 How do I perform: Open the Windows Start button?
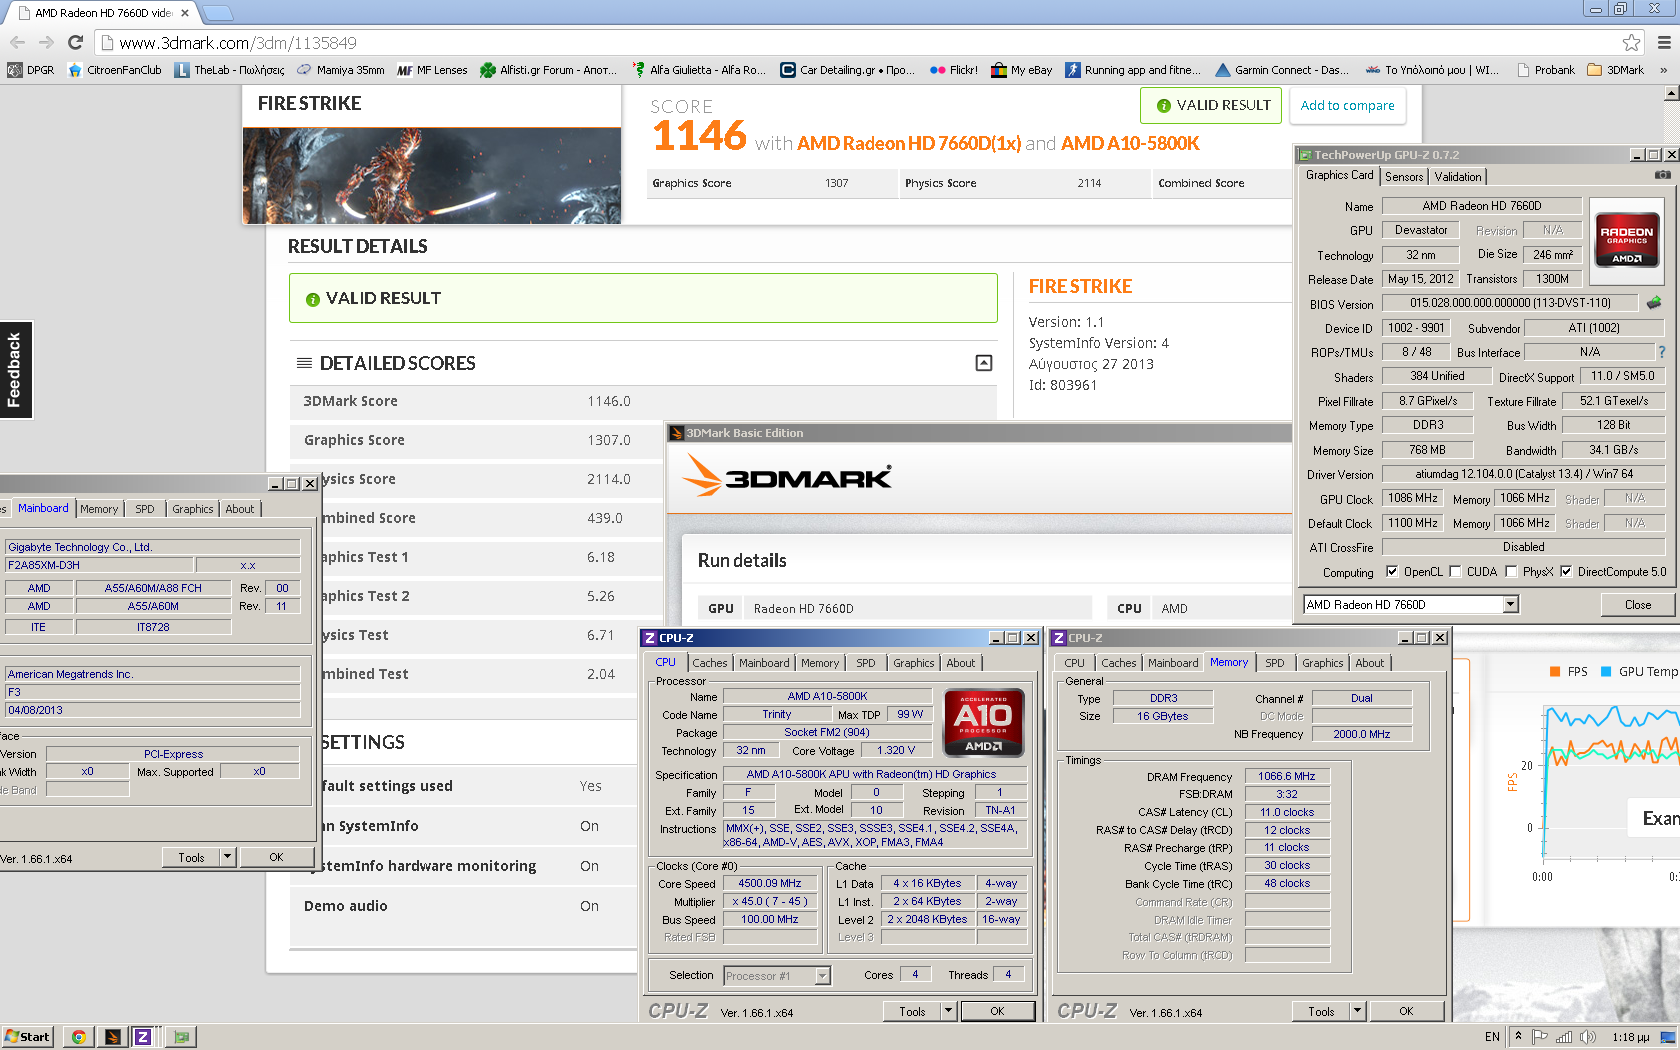(x=28, y=1037)
